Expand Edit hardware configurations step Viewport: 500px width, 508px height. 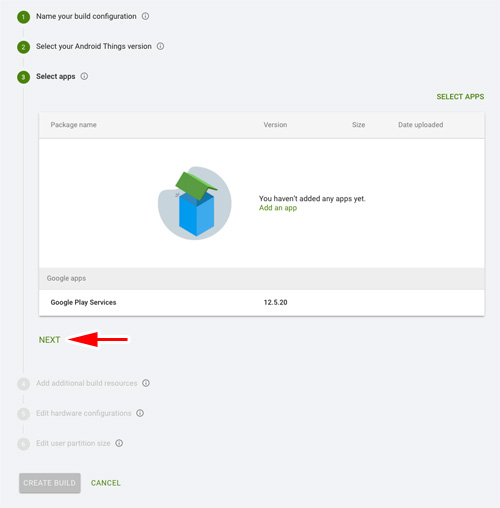84,413
